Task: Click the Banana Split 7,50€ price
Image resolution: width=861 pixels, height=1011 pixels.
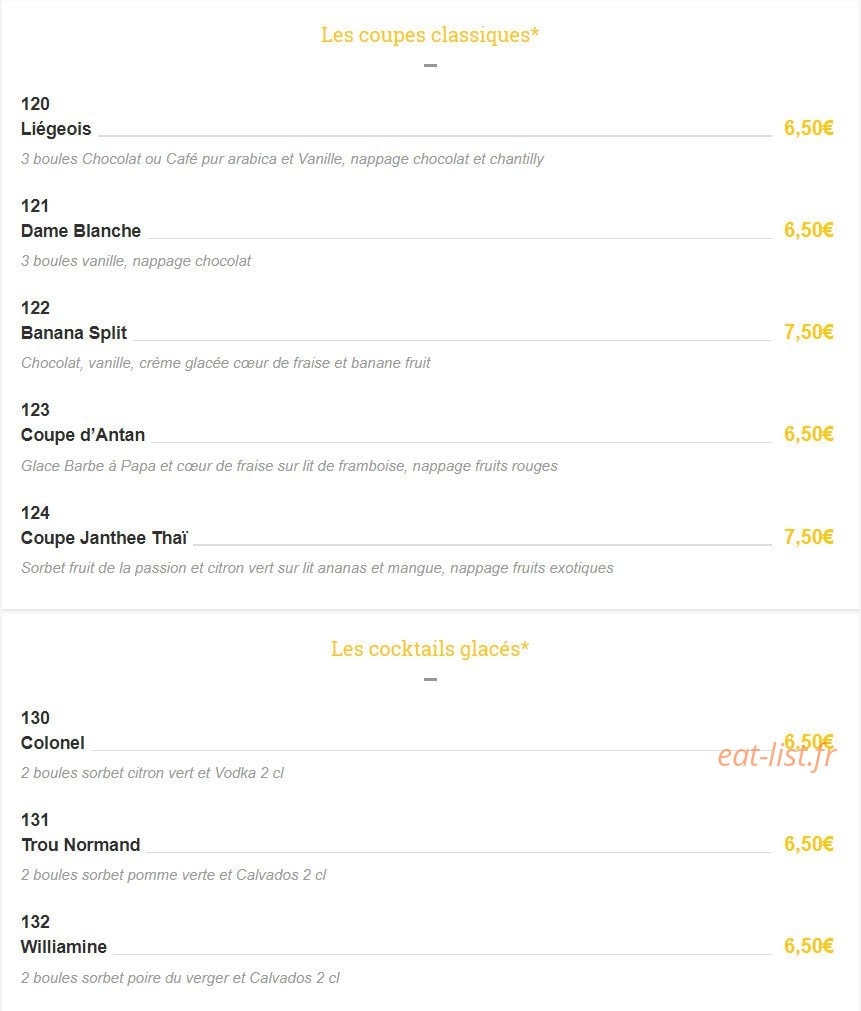Action: point(808,332)
